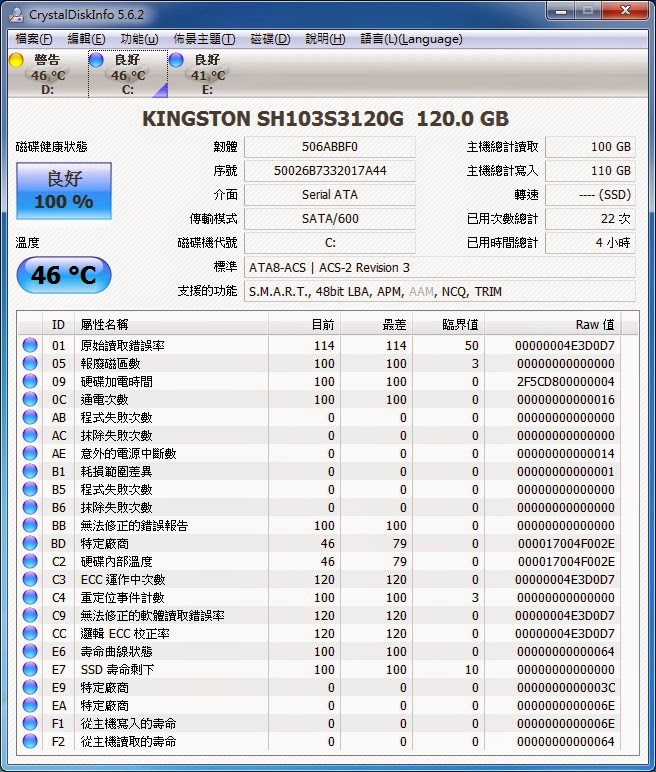Viewport: 656px width, 772px height.
Task: Click status icon of row E6 壽命曲線狀態
Action: pos(30,651)
